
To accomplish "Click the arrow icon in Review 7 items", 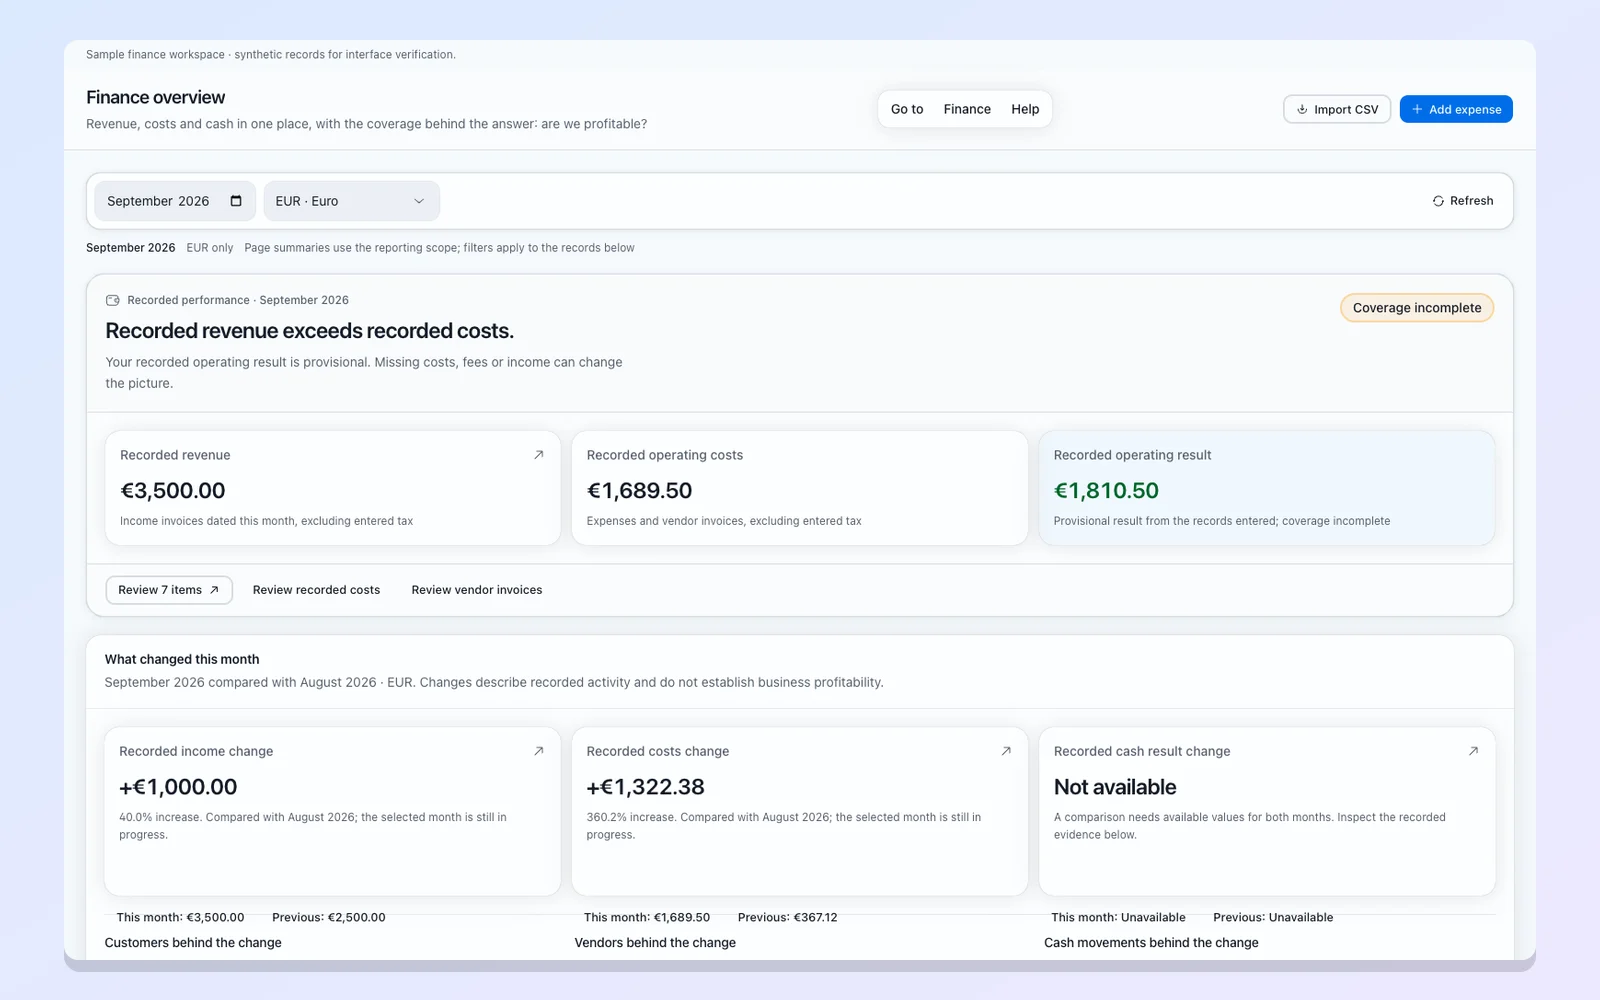I will 214,590.
